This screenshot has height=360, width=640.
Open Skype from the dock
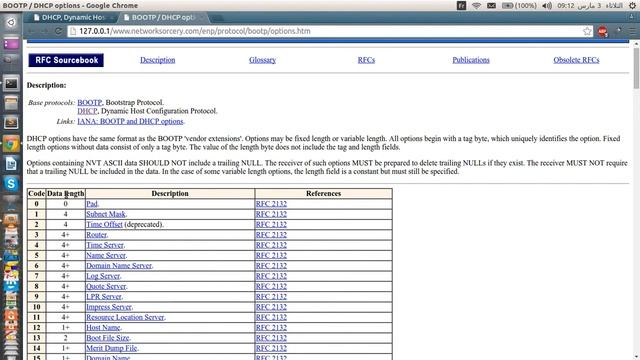(x=11, y=184)
